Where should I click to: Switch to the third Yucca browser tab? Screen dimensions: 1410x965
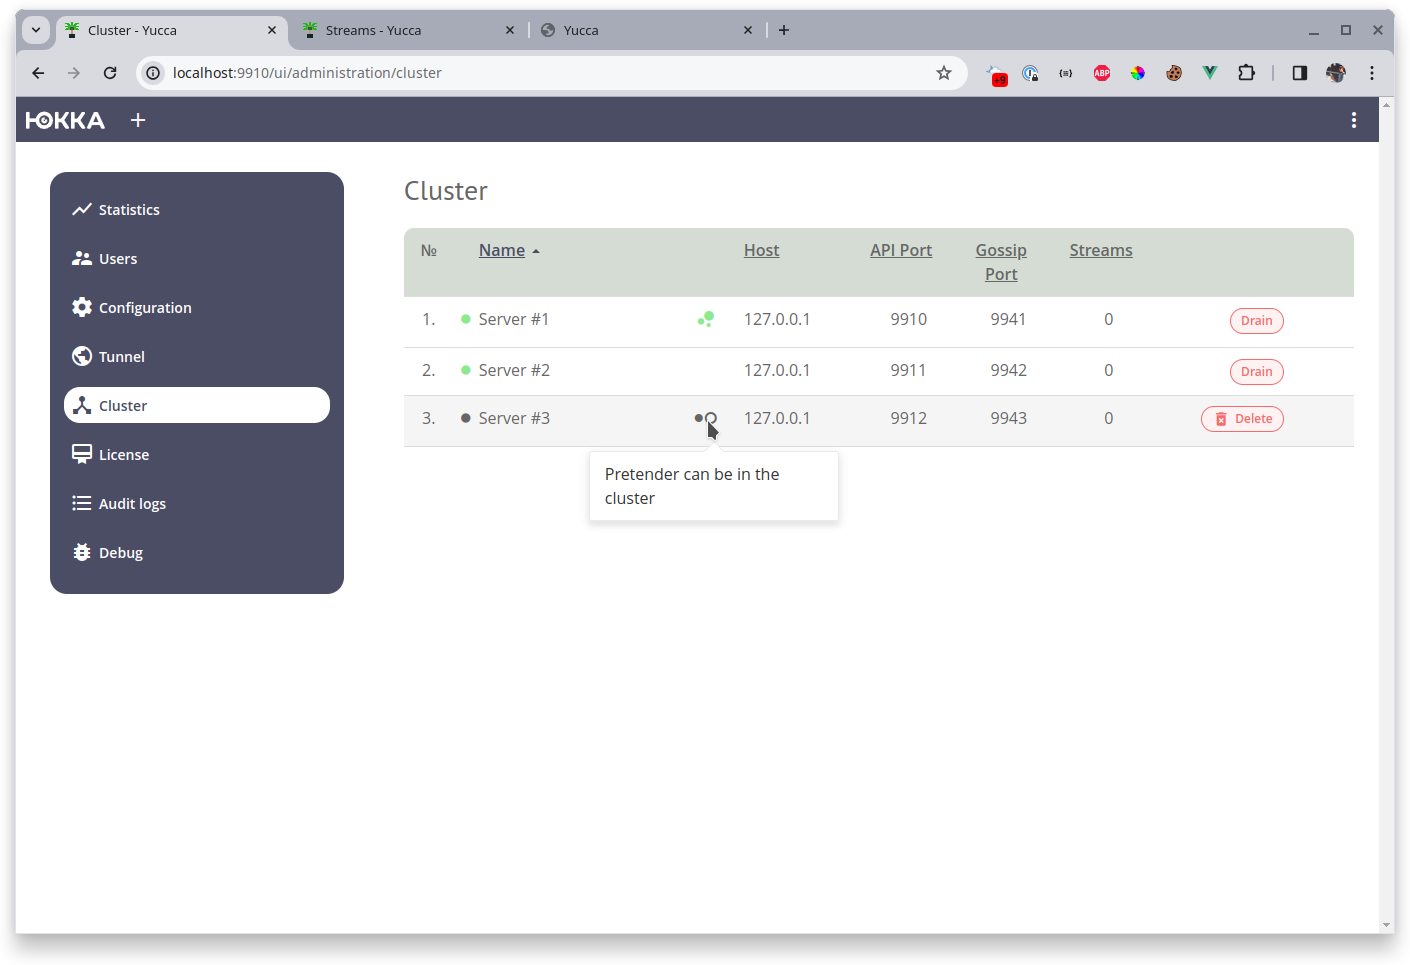[646, 30]
